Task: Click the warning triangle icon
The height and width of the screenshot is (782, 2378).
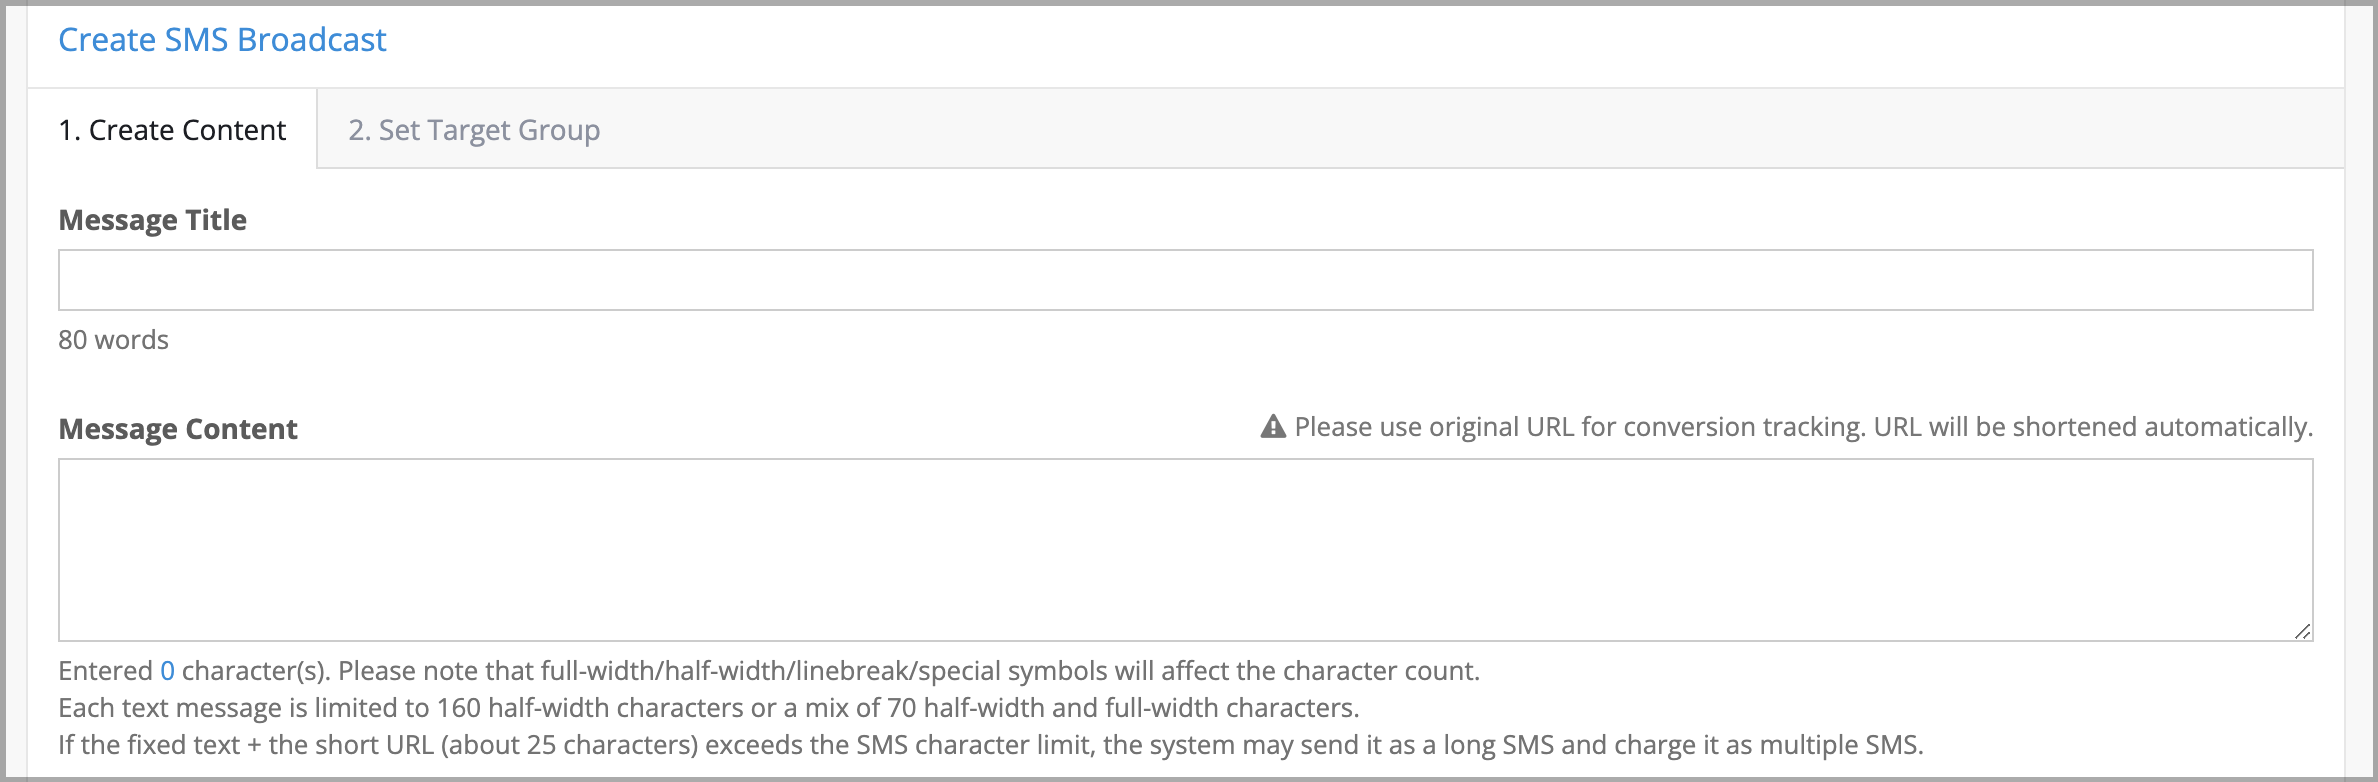Action: pos(1272,427)
